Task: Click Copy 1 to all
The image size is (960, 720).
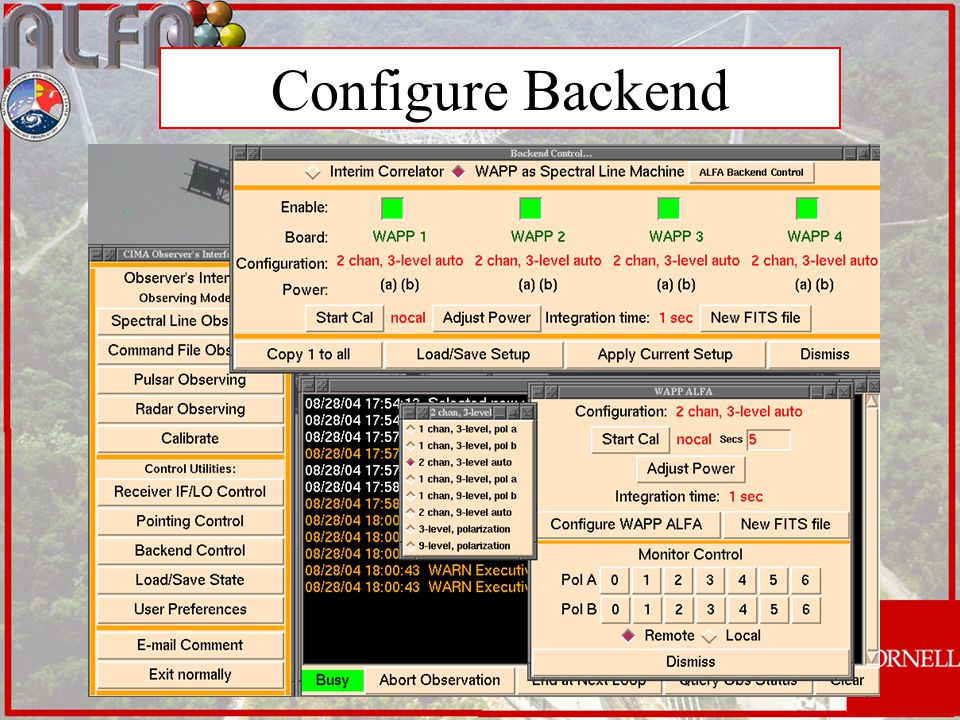Action: (x=309, y=354)
